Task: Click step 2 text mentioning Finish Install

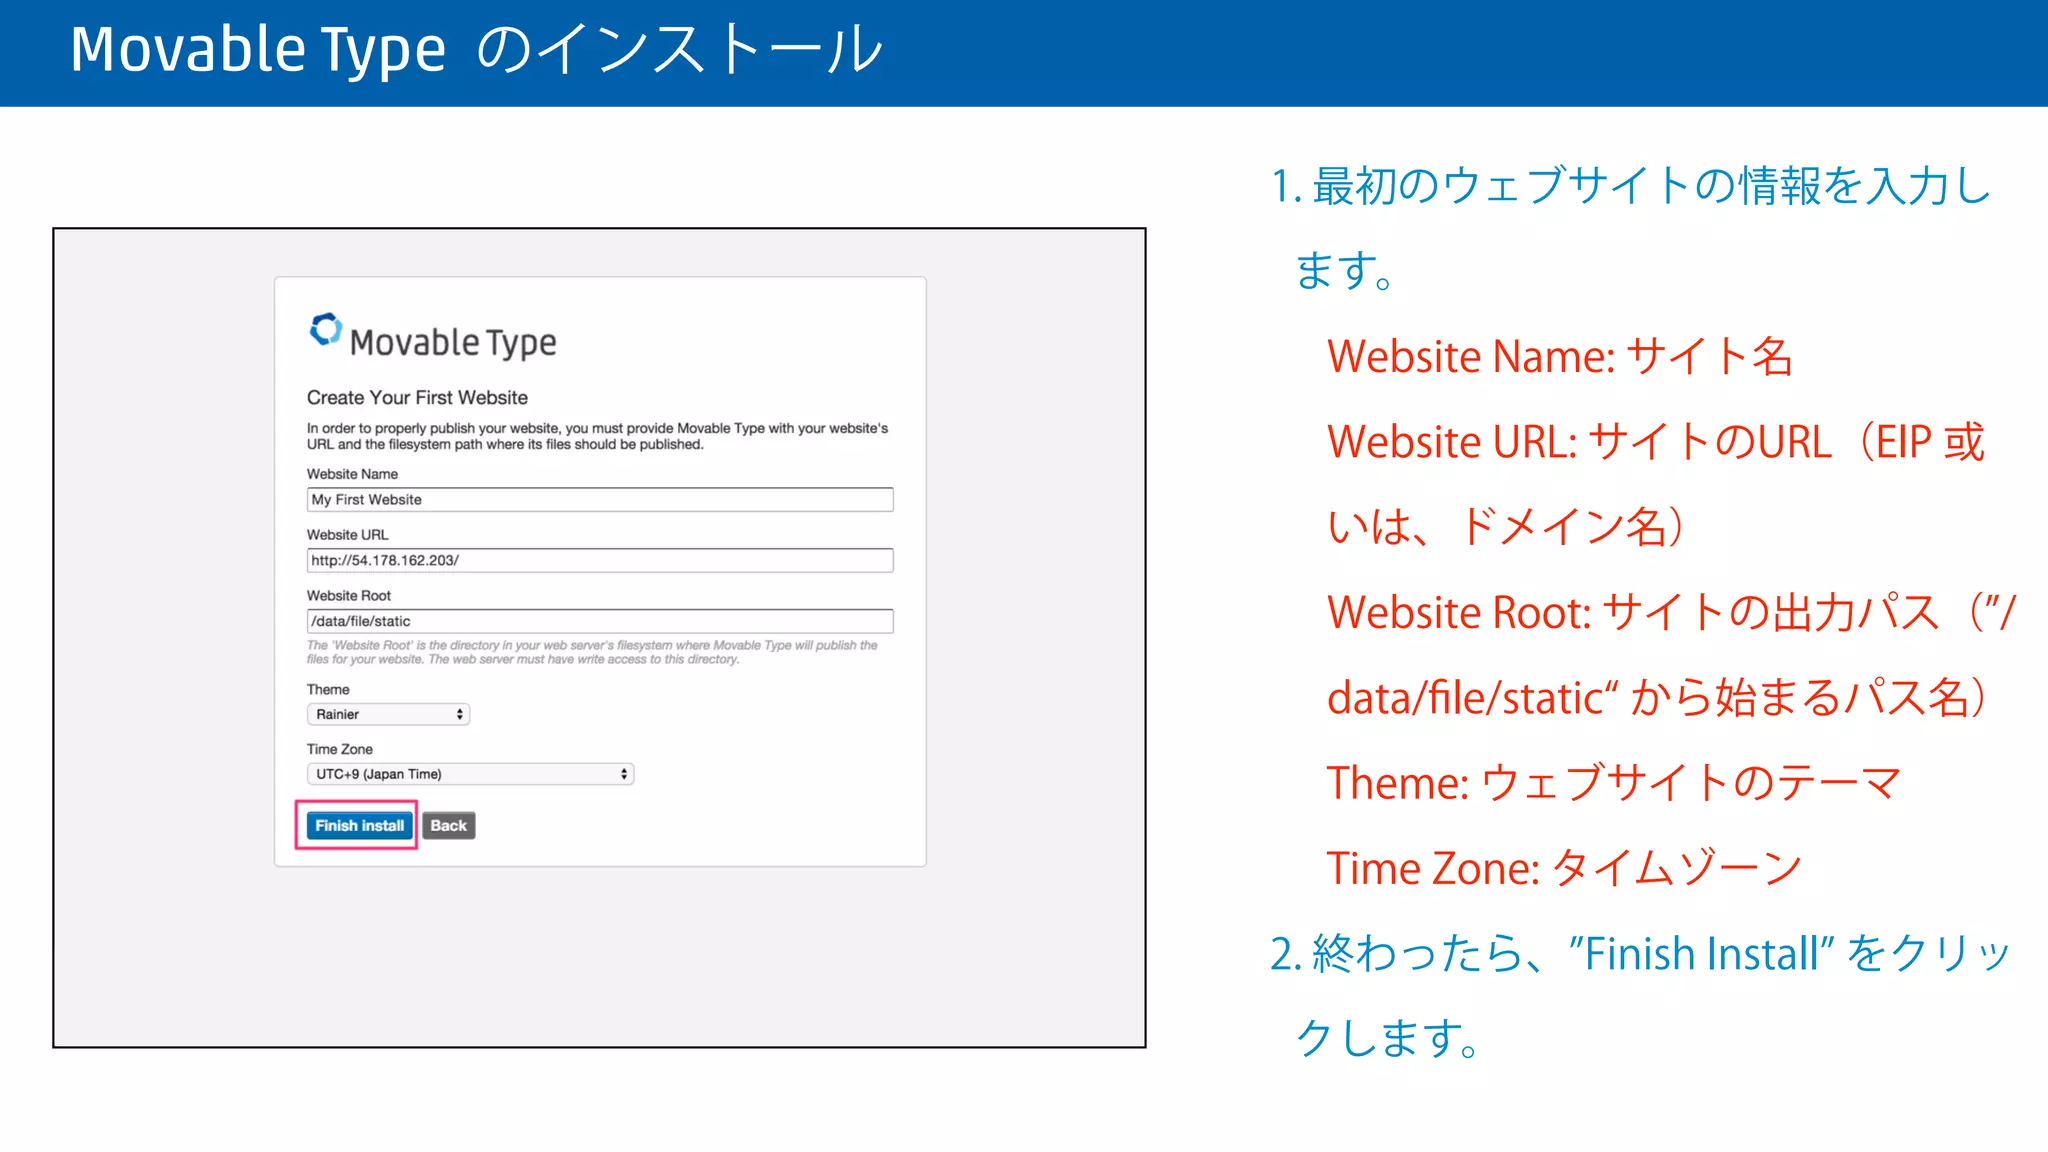Action: [x=1640, y=995]
